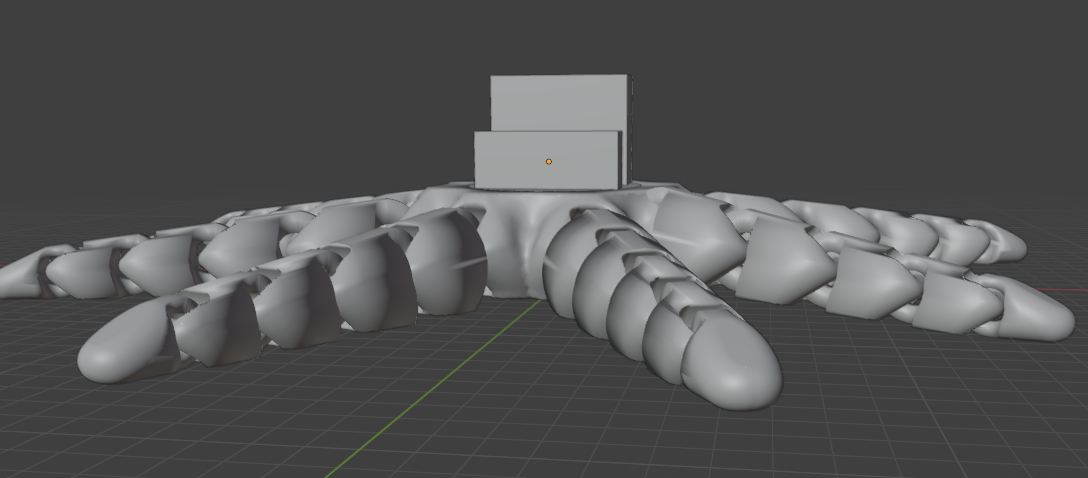Select the rounded tip of front-left arm
This screenshot has height=478, width=1088.
126,342
